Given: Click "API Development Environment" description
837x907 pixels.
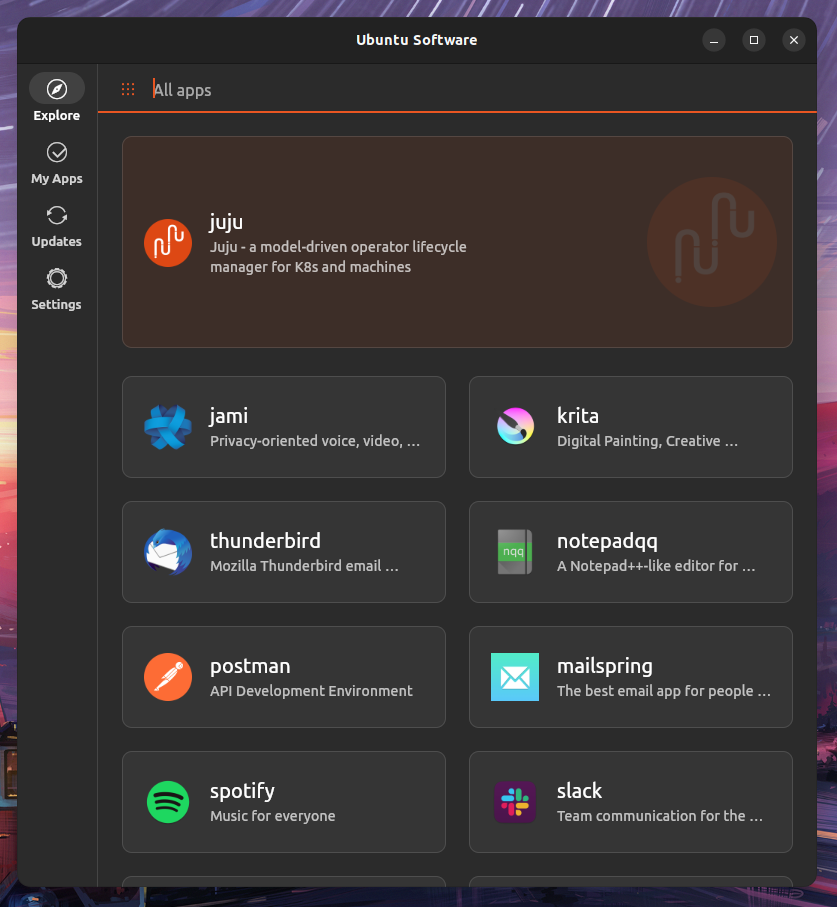Looking at the screenshot, I should tap(311, 691).
